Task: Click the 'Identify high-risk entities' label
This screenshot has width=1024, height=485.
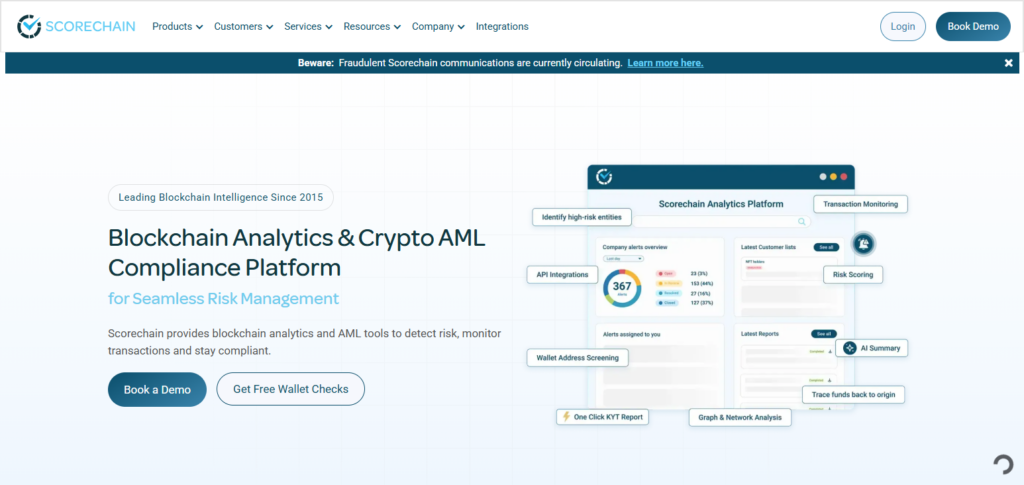Action: (582, 217)
